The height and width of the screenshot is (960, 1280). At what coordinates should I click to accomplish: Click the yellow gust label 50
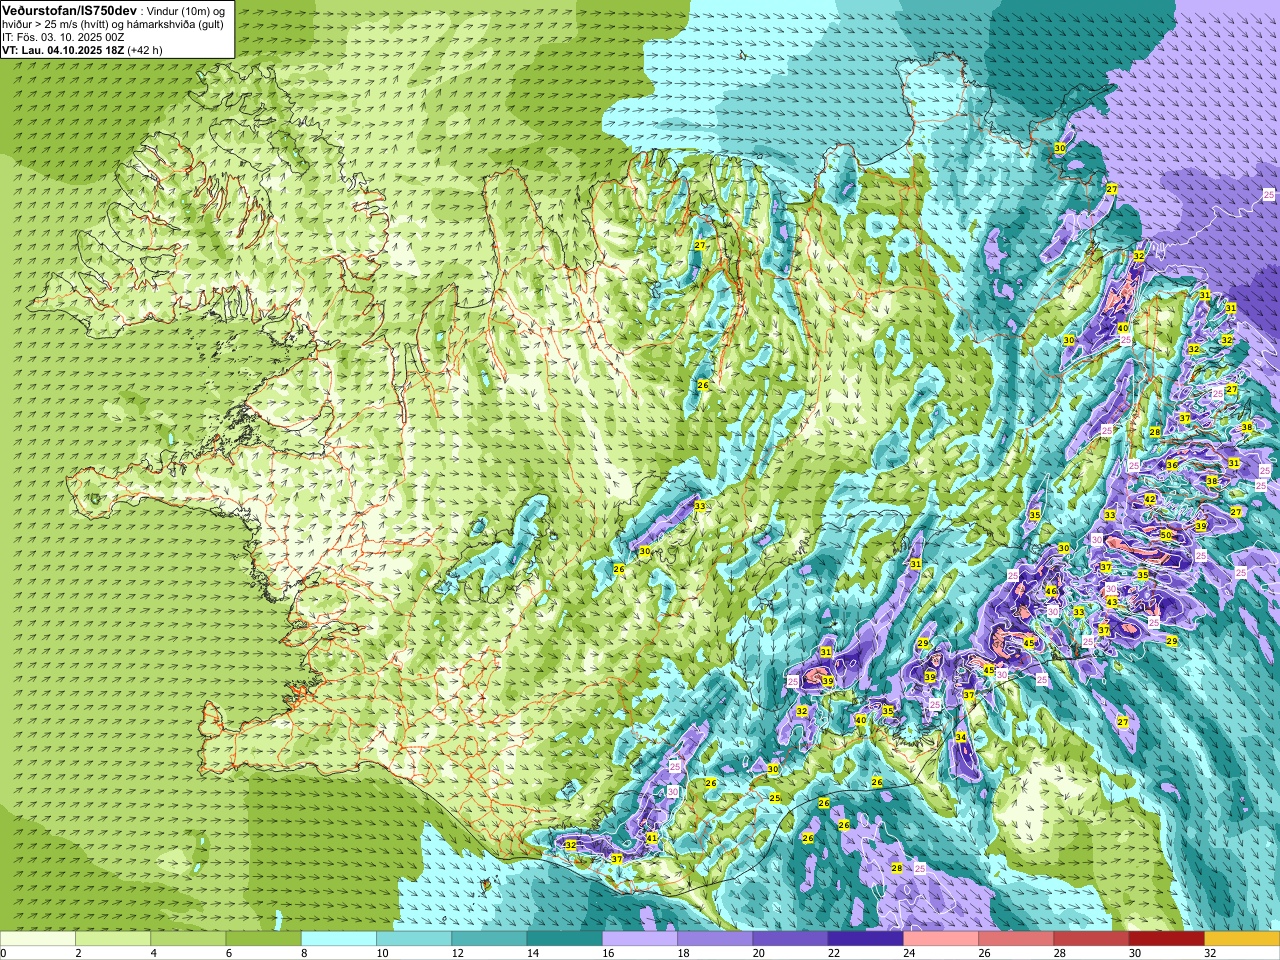[1166, 535]
